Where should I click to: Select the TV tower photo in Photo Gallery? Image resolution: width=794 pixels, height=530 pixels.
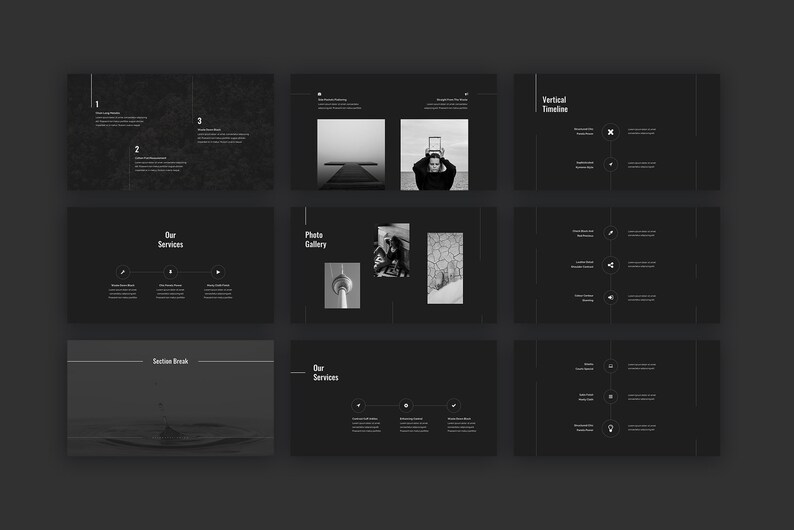tap(342, 286)
